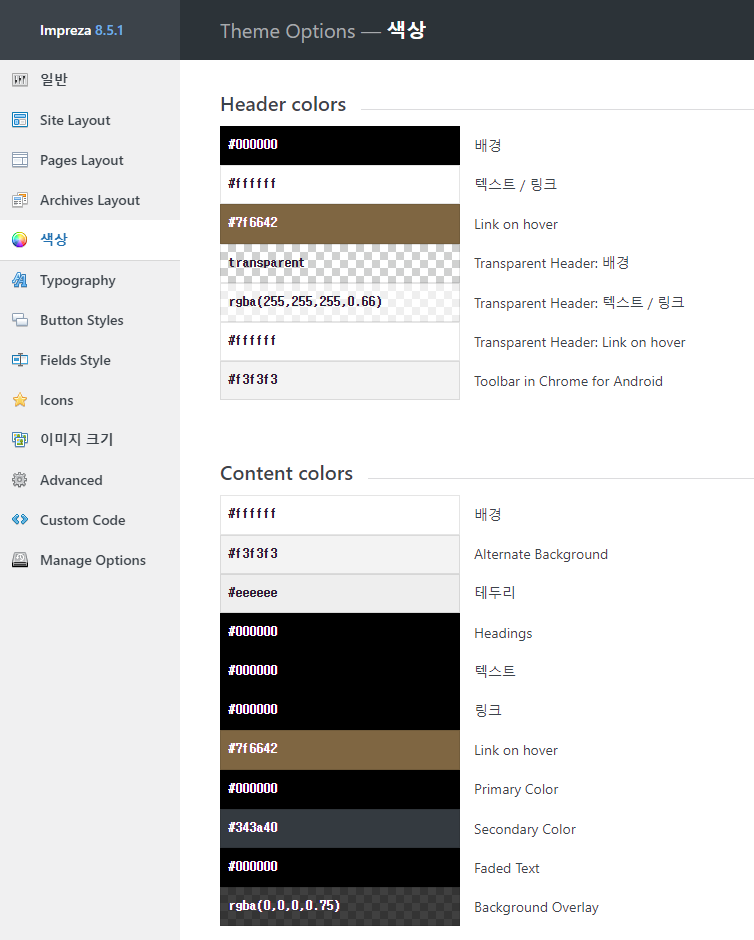
Task: Edit Transparent Header 텍스트 / 링크 rgba color
Action: (340, 302)
